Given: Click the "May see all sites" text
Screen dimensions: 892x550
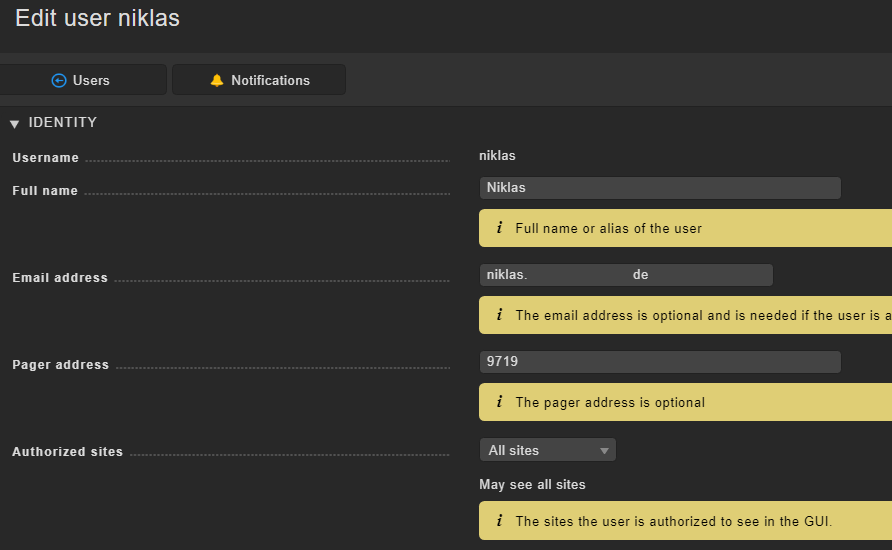Looking at the screenshot, I should 532,484.
